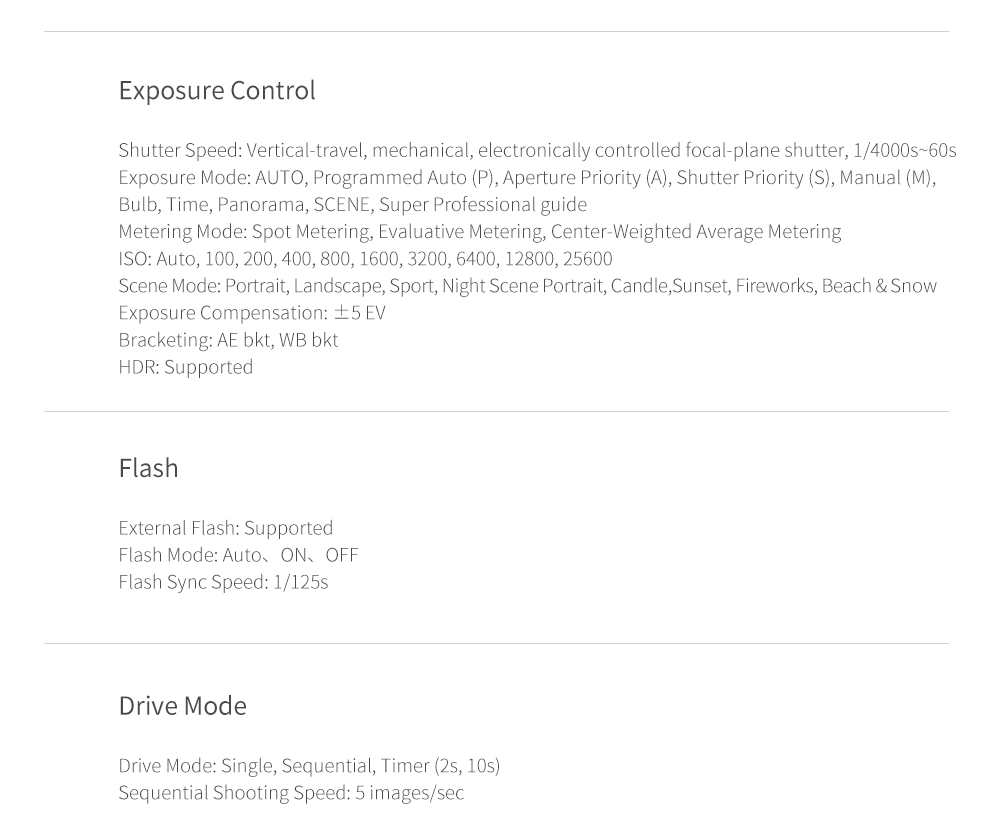
Task: Click the Shutter Speed specification line
Action: click(x=537, y=150)
